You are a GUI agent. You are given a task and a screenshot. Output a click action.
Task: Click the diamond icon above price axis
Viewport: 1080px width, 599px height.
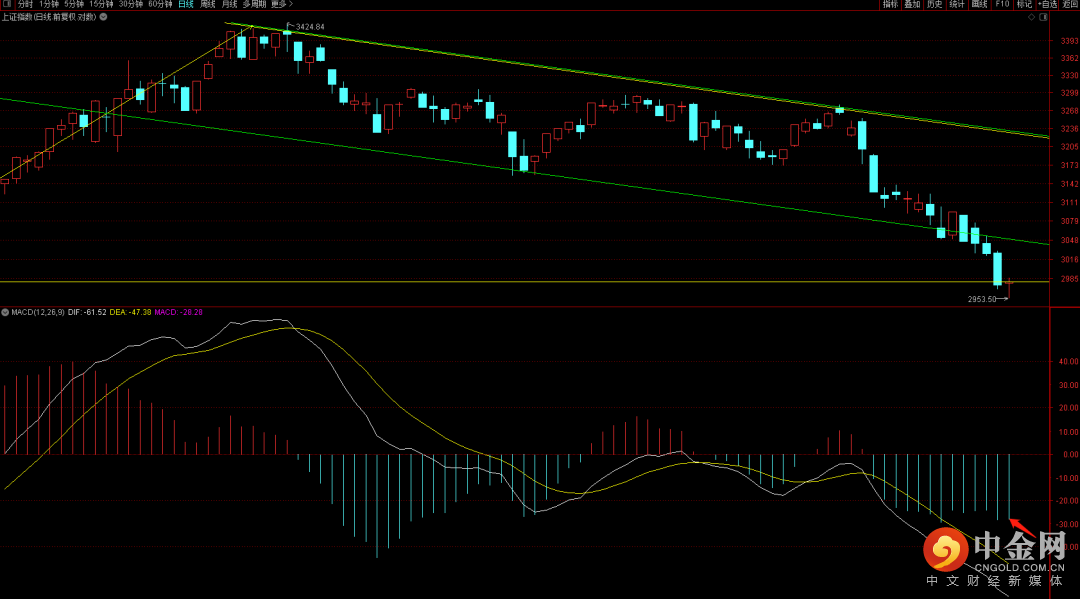click(1032, 17)
